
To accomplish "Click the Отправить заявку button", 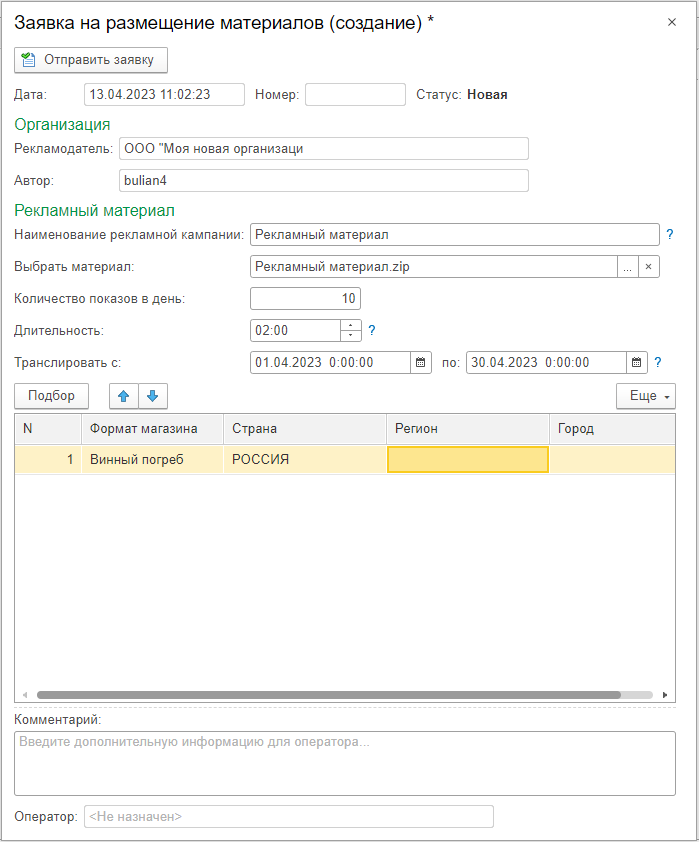I will (91, 60).
